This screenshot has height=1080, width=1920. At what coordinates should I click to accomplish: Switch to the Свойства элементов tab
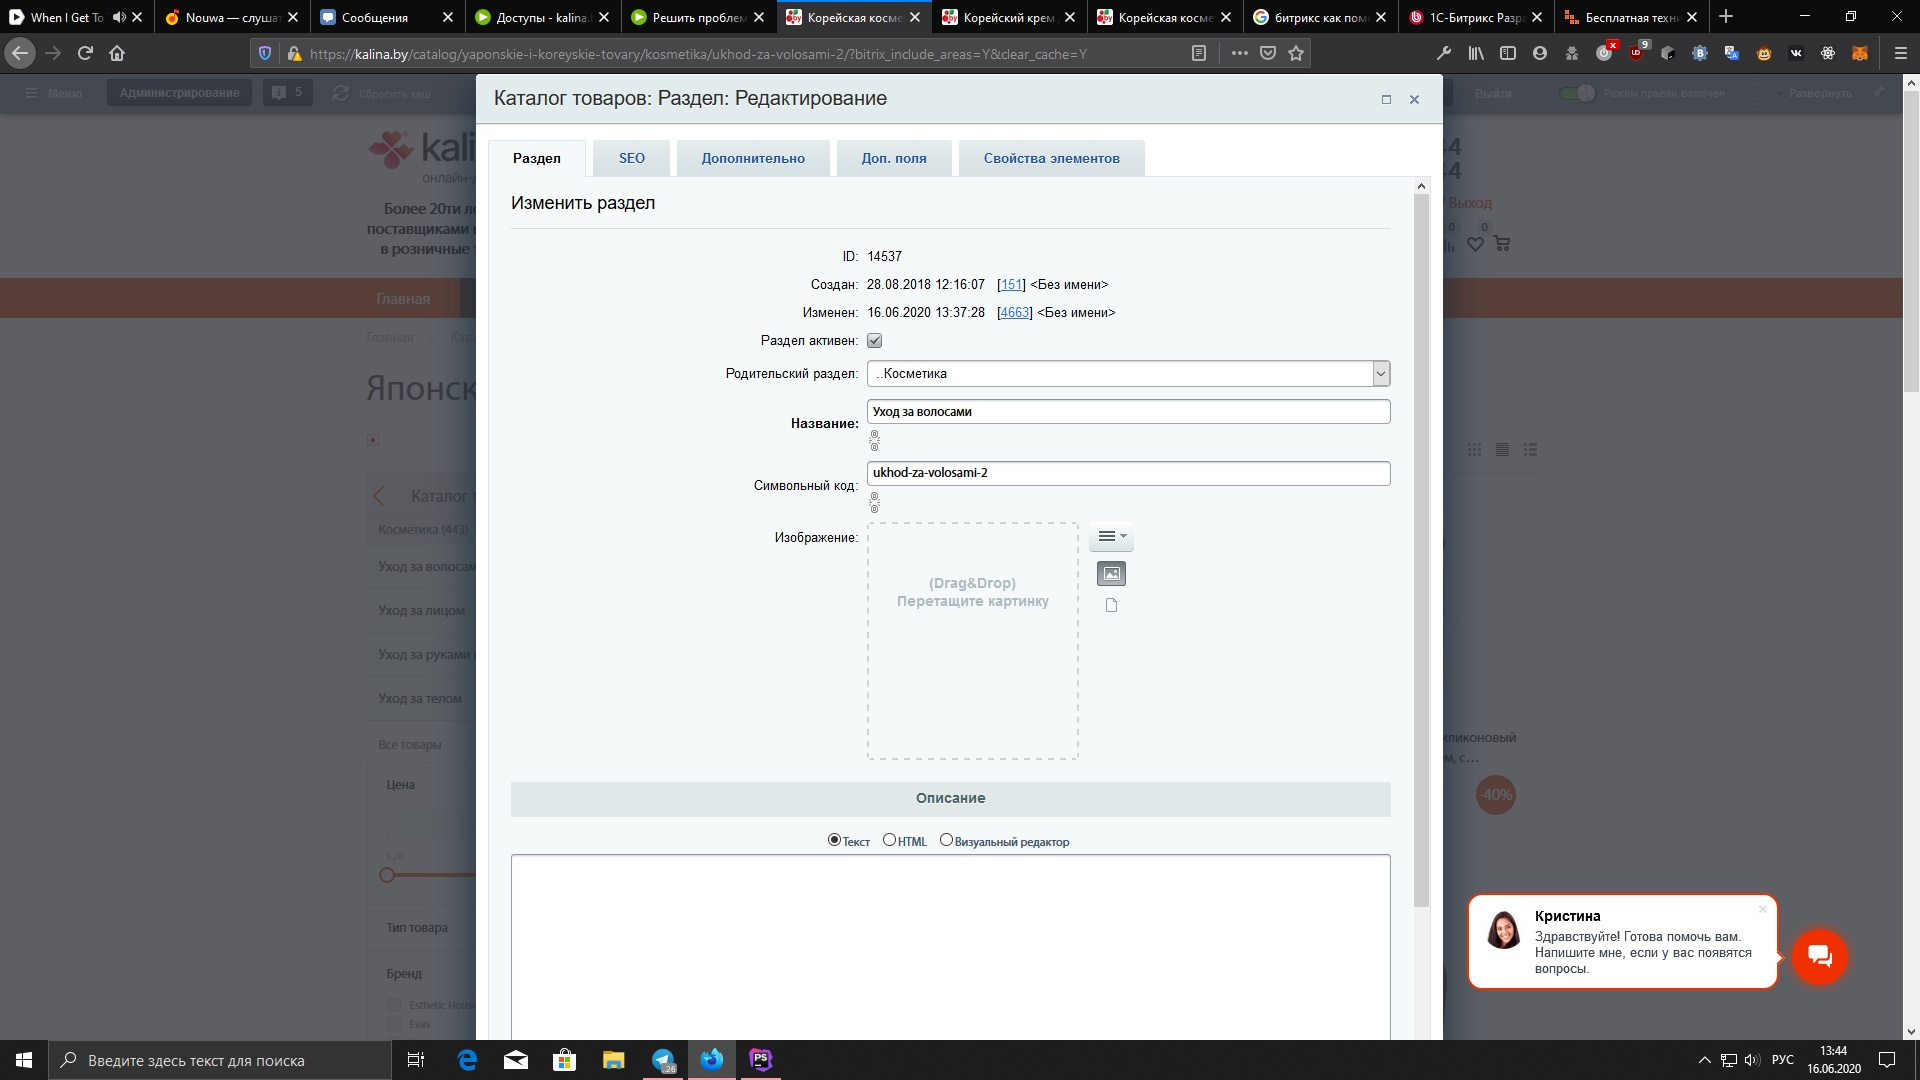coord(1051,158)
